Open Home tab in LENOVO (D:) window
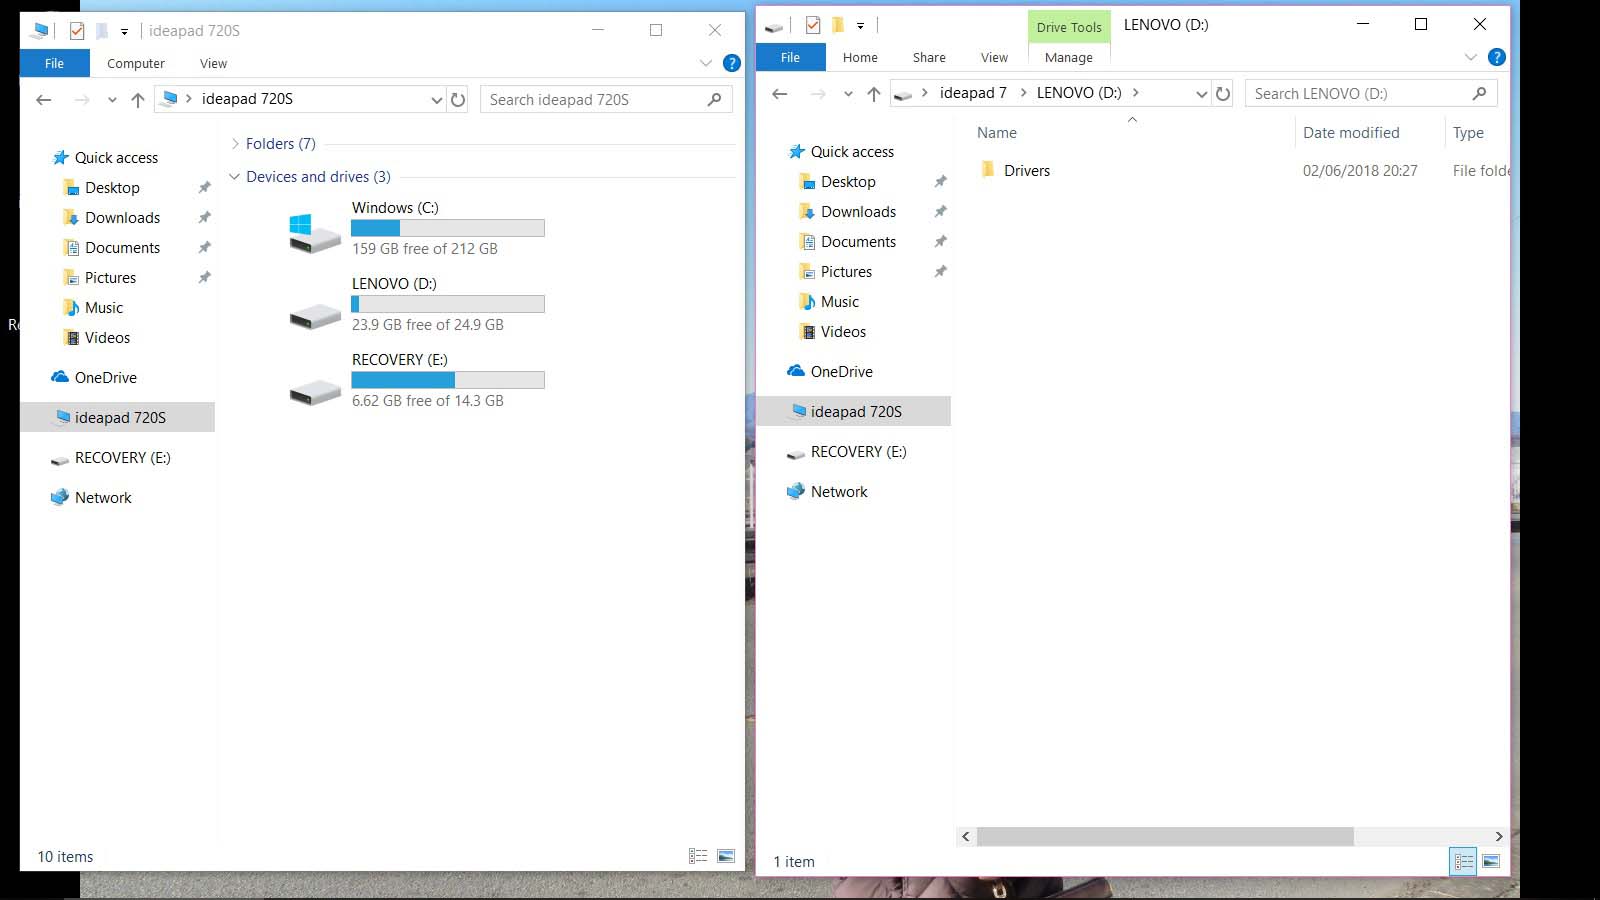This screenshot has width=1600, height=900. tap(860, 57)
